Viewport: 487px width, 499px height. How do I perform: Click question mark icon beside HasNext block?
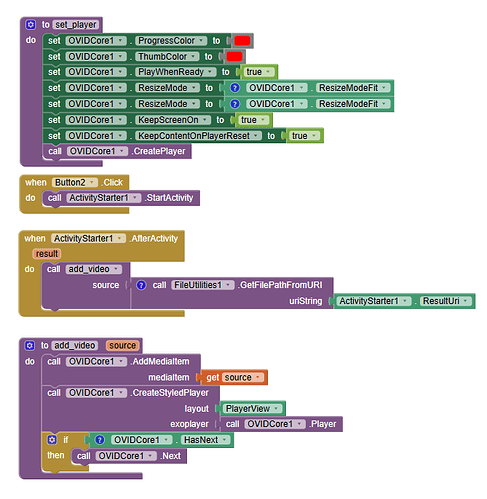pyautogui.click(x=99, y=440)
